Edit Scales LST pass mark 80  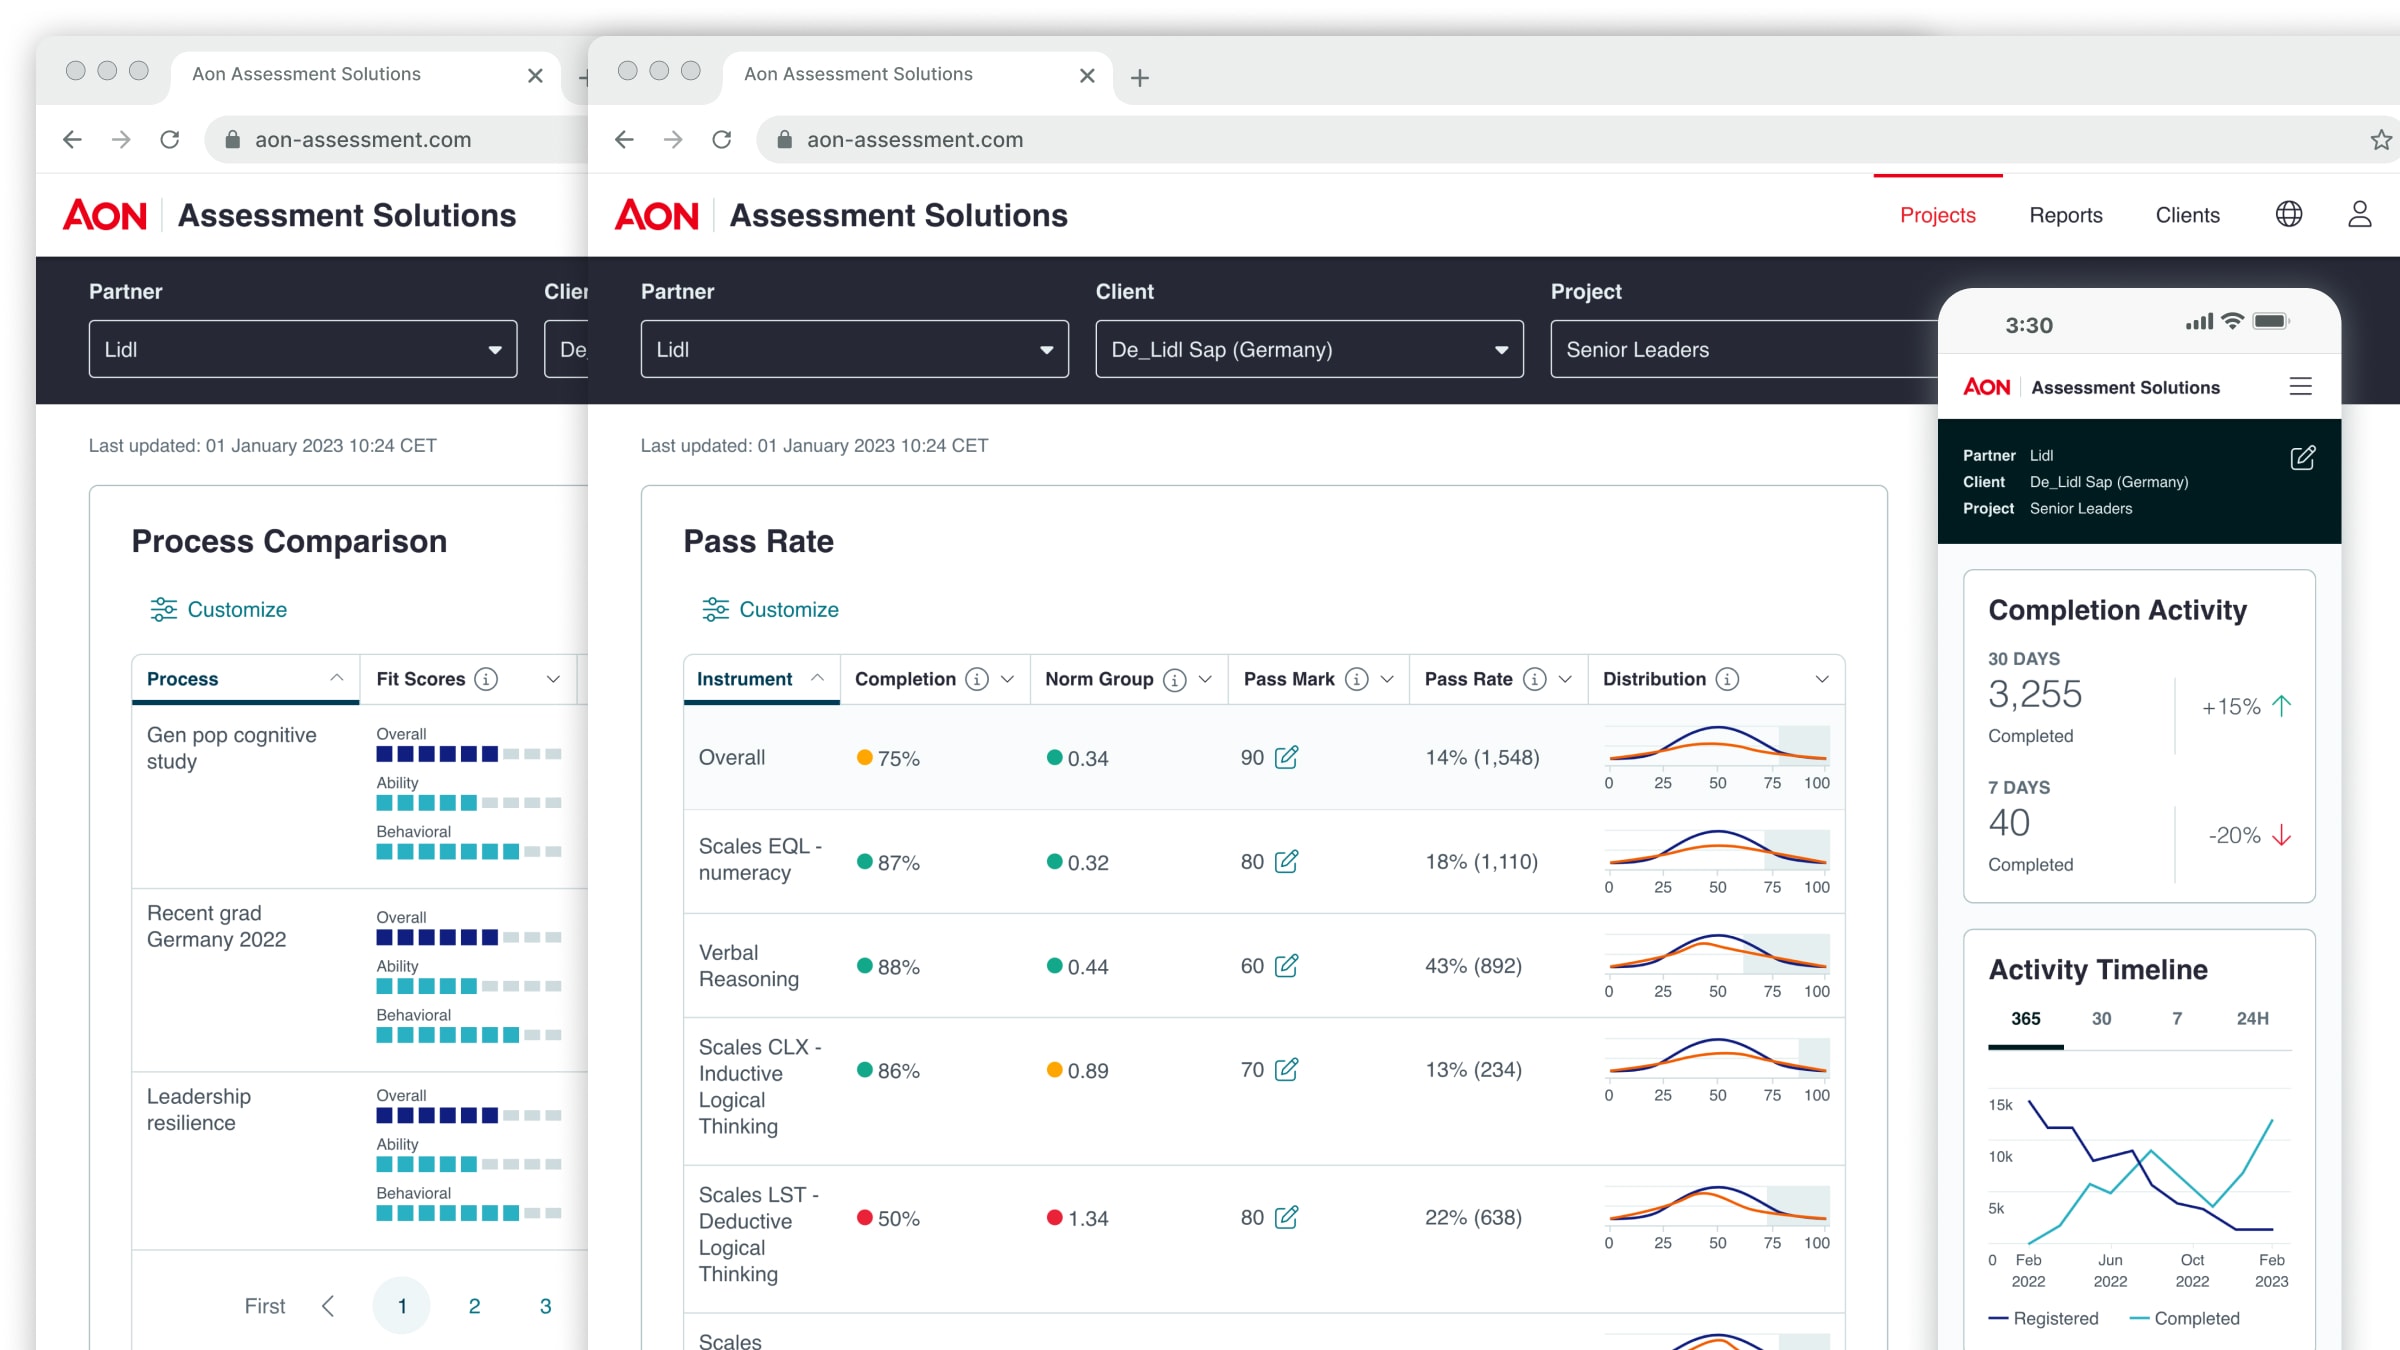(x=1286, y=1217)
